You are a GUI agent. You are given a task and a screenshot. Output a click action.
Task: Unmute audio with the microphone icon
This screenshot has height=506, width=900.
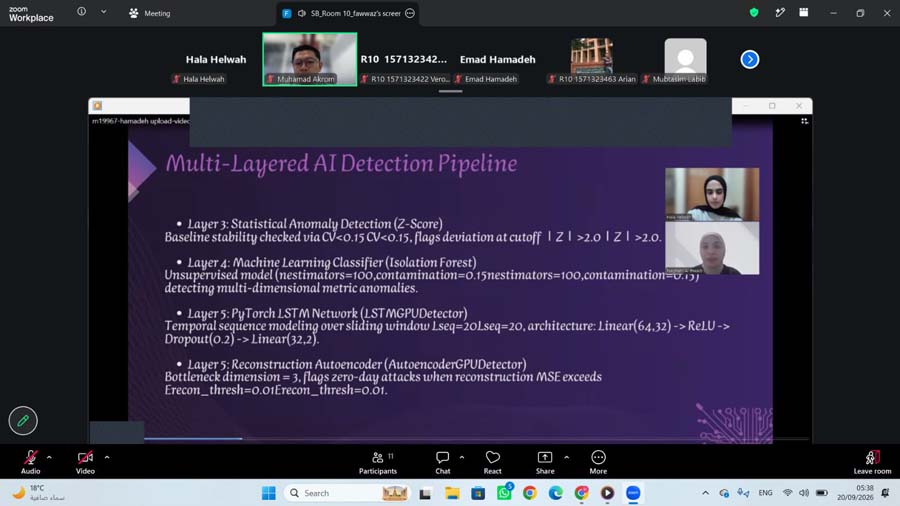point(30,458)
